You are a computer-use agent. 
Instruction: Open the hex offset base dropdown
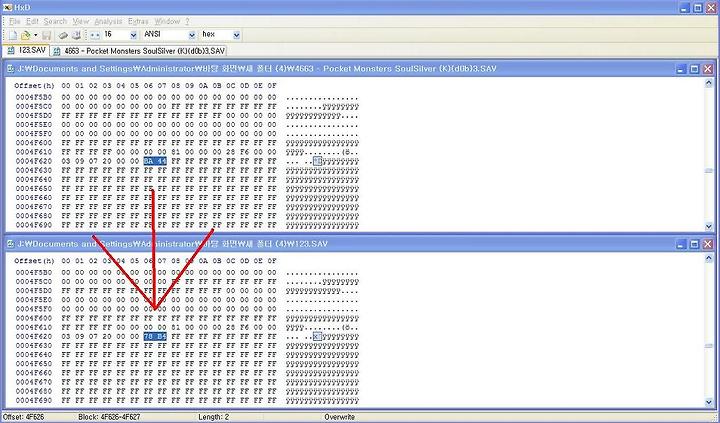pyautogui.click(x=236, y=35)
